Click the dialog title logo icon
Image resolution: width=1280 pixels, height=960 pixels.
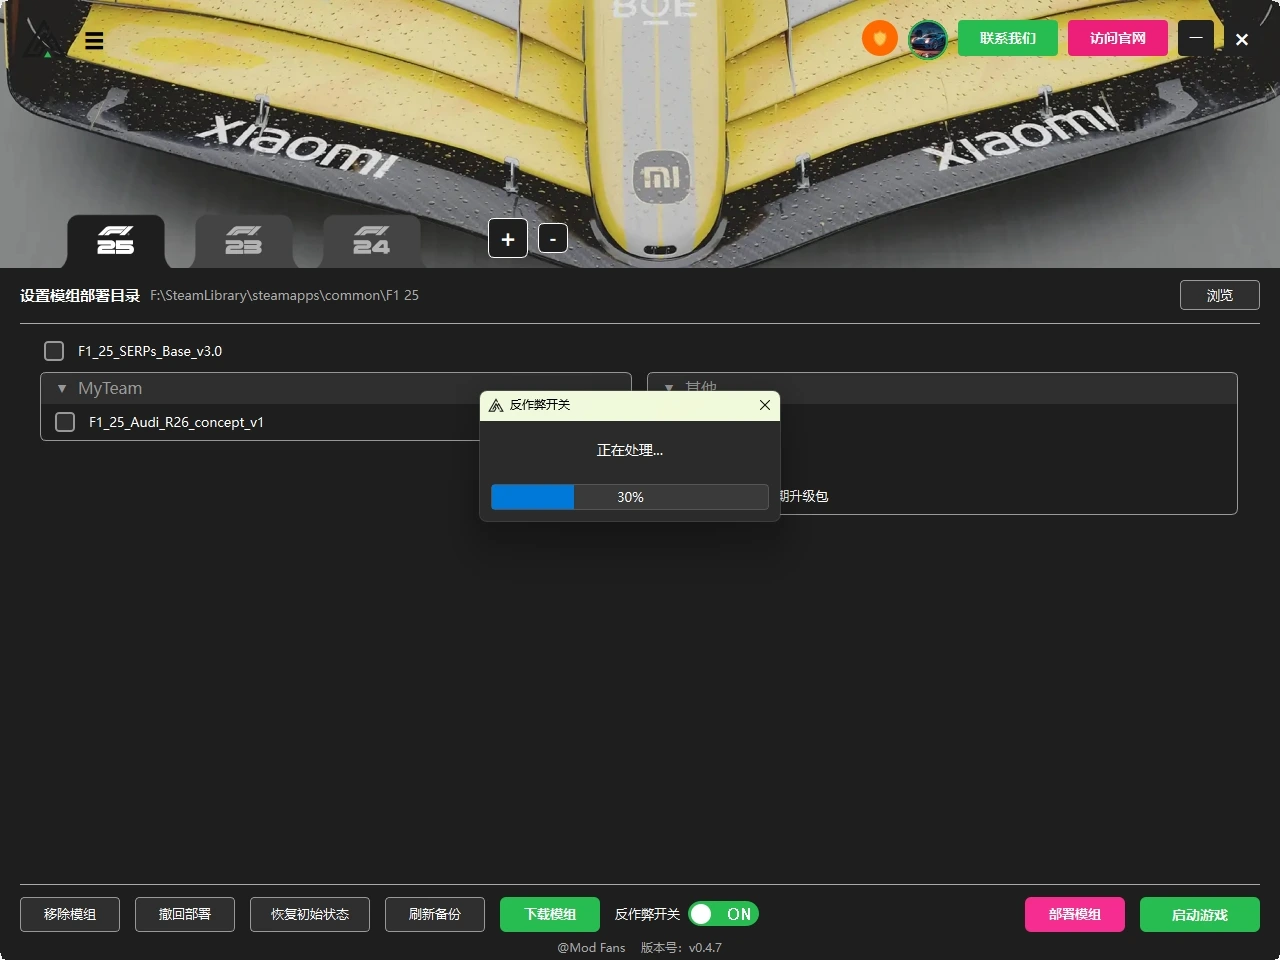(496, 405)
